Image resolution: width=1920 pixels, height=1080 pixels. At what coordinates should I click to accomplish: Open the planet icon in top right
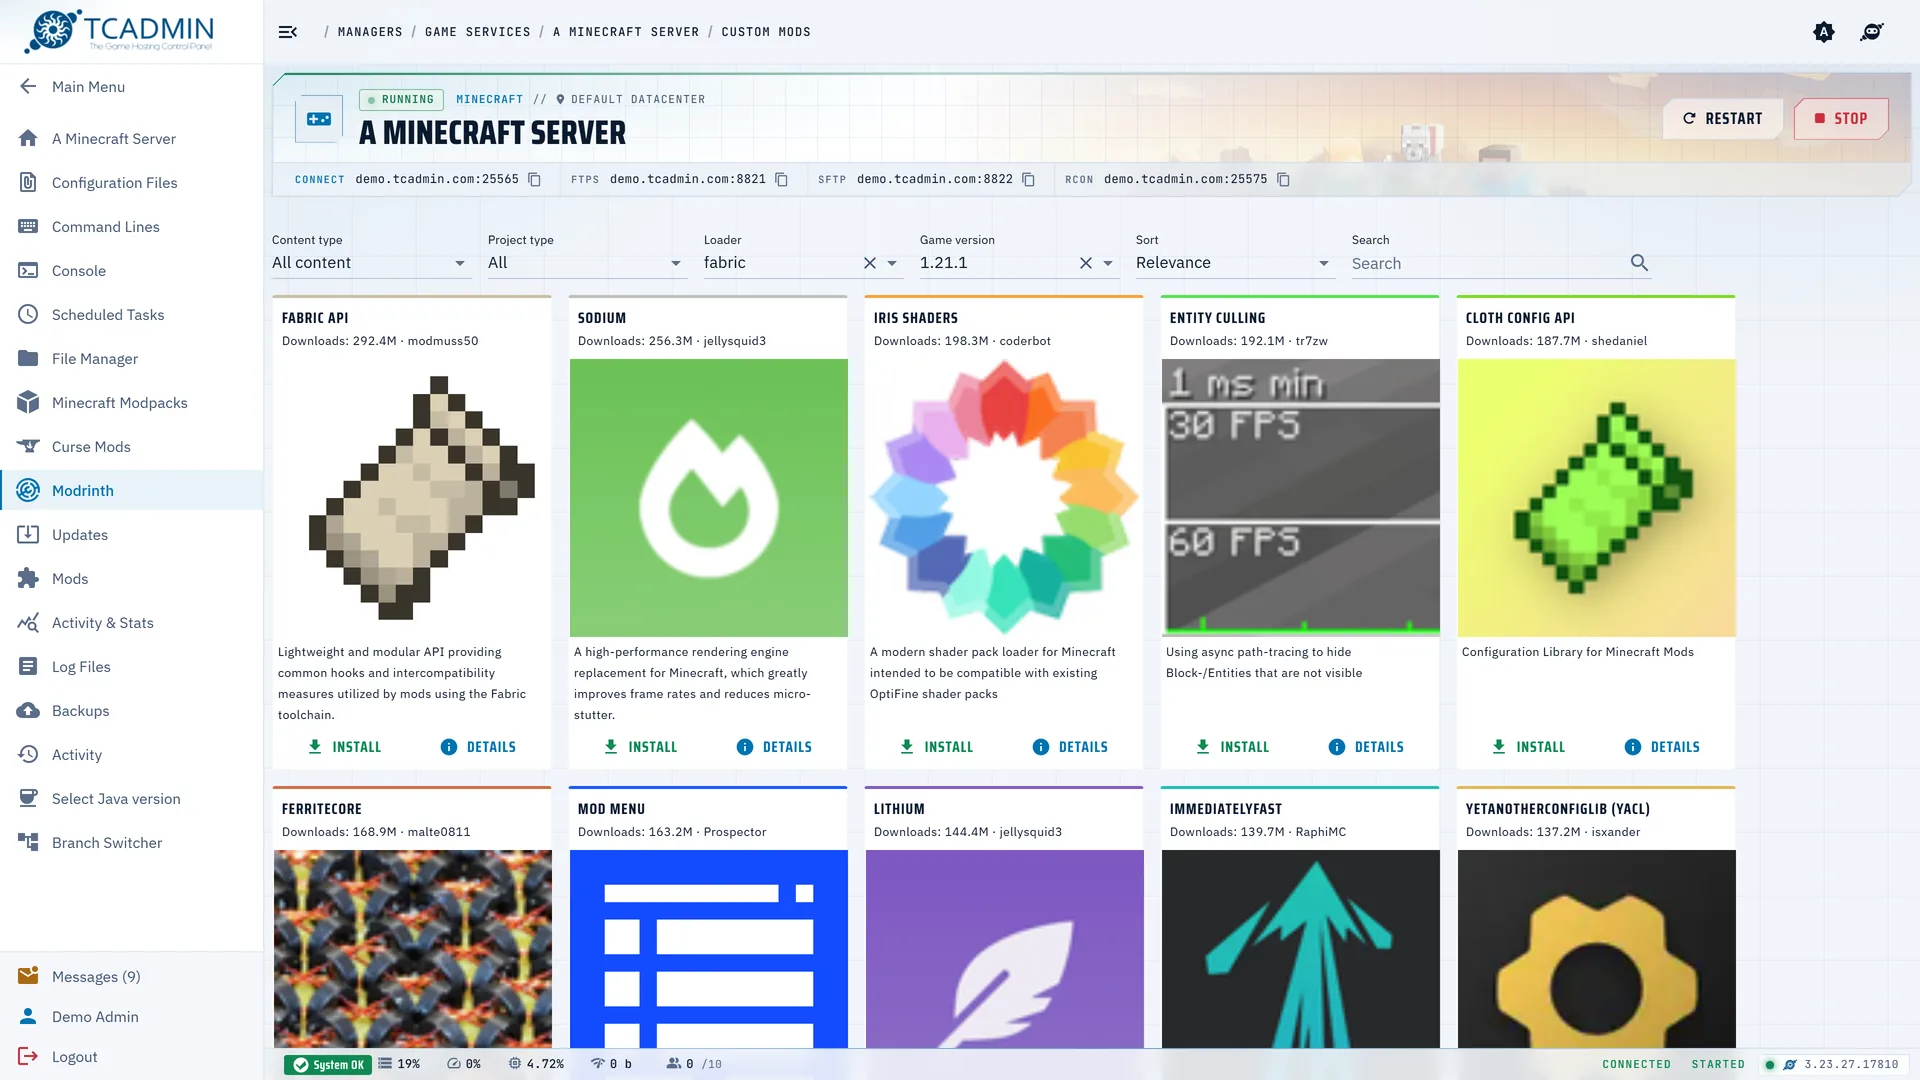[x=1871, y=32]
